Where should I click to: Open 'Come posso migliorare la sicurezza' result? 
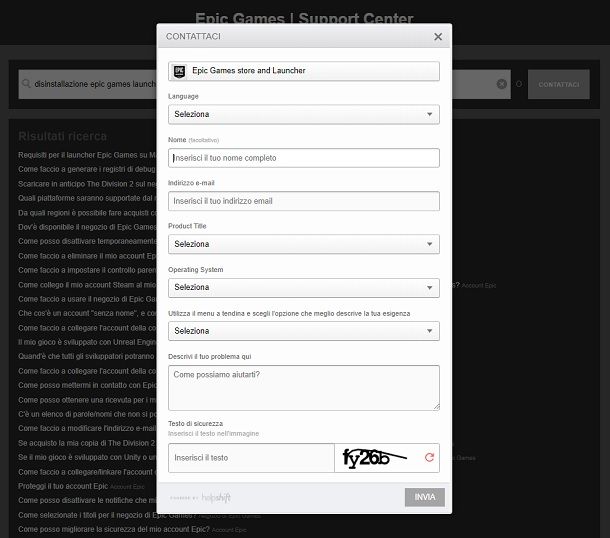pos(114,529)
